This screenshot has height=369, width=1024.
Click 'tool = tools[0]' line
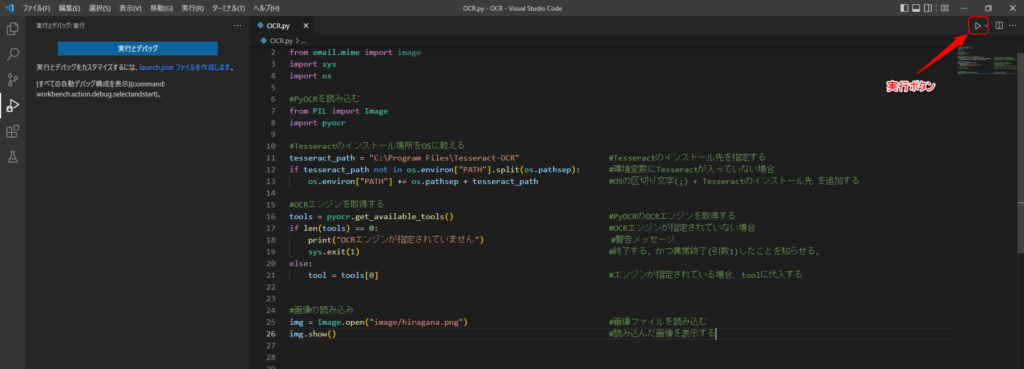343,275
